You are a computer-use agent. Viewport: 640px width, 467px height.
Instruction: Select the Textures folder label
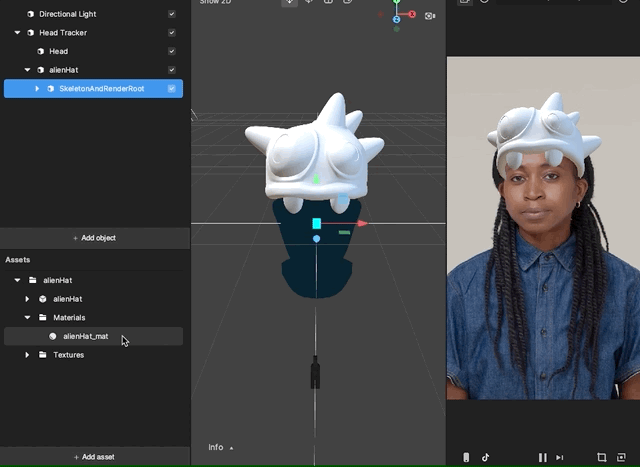69,355
